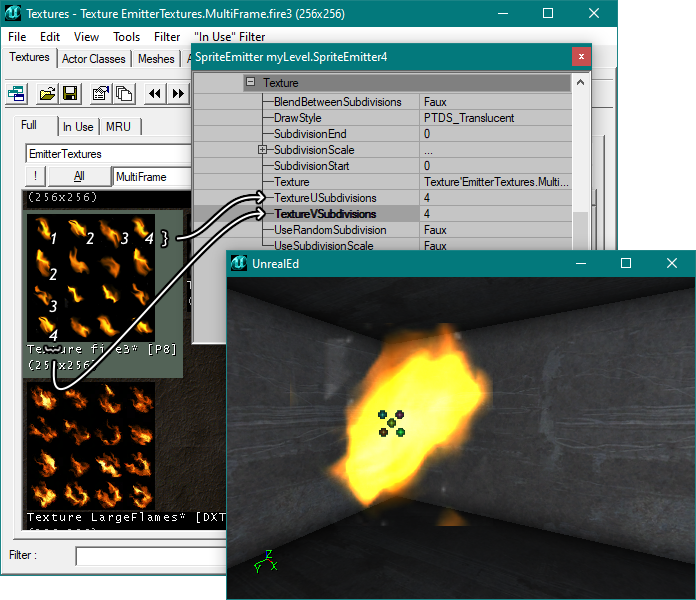Go to previous group with rewind arrows
This screenshot has width=696, height=600.
coord(154,94)
